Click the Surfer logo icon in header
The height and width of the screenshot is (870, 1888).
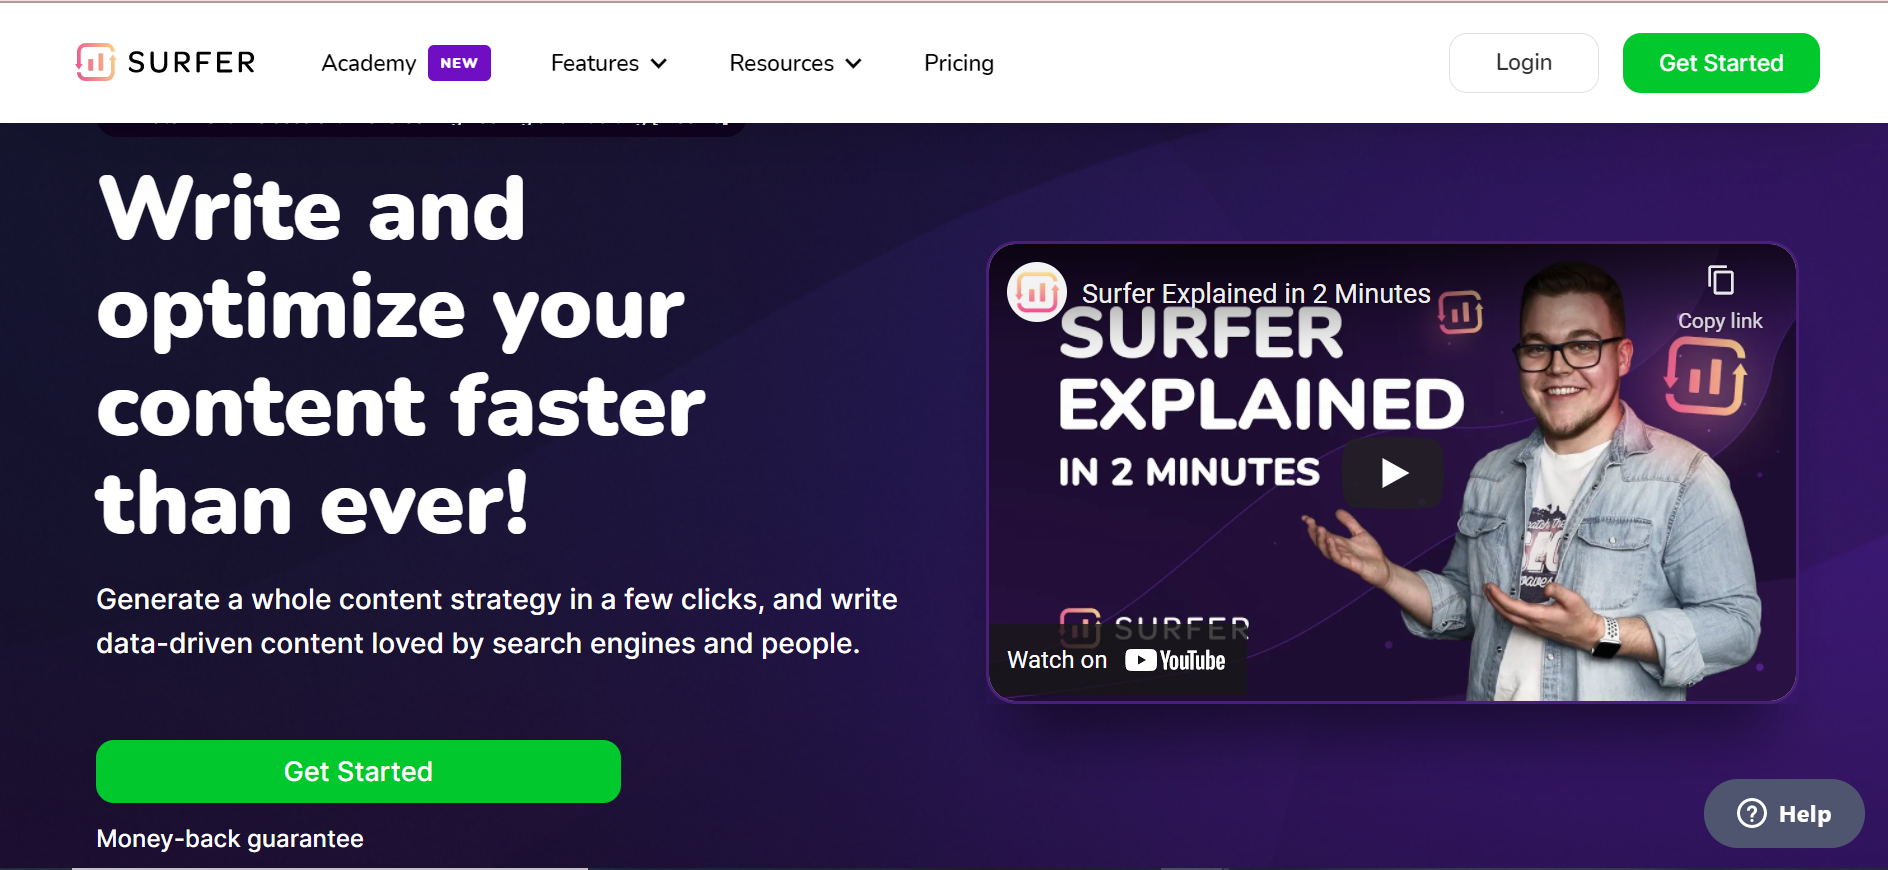click(x=95, y=62)
